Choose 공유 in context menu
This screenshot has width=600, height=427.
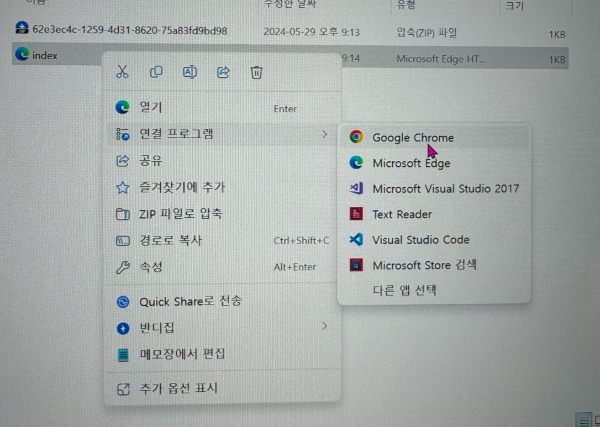(x=222, y=160)
